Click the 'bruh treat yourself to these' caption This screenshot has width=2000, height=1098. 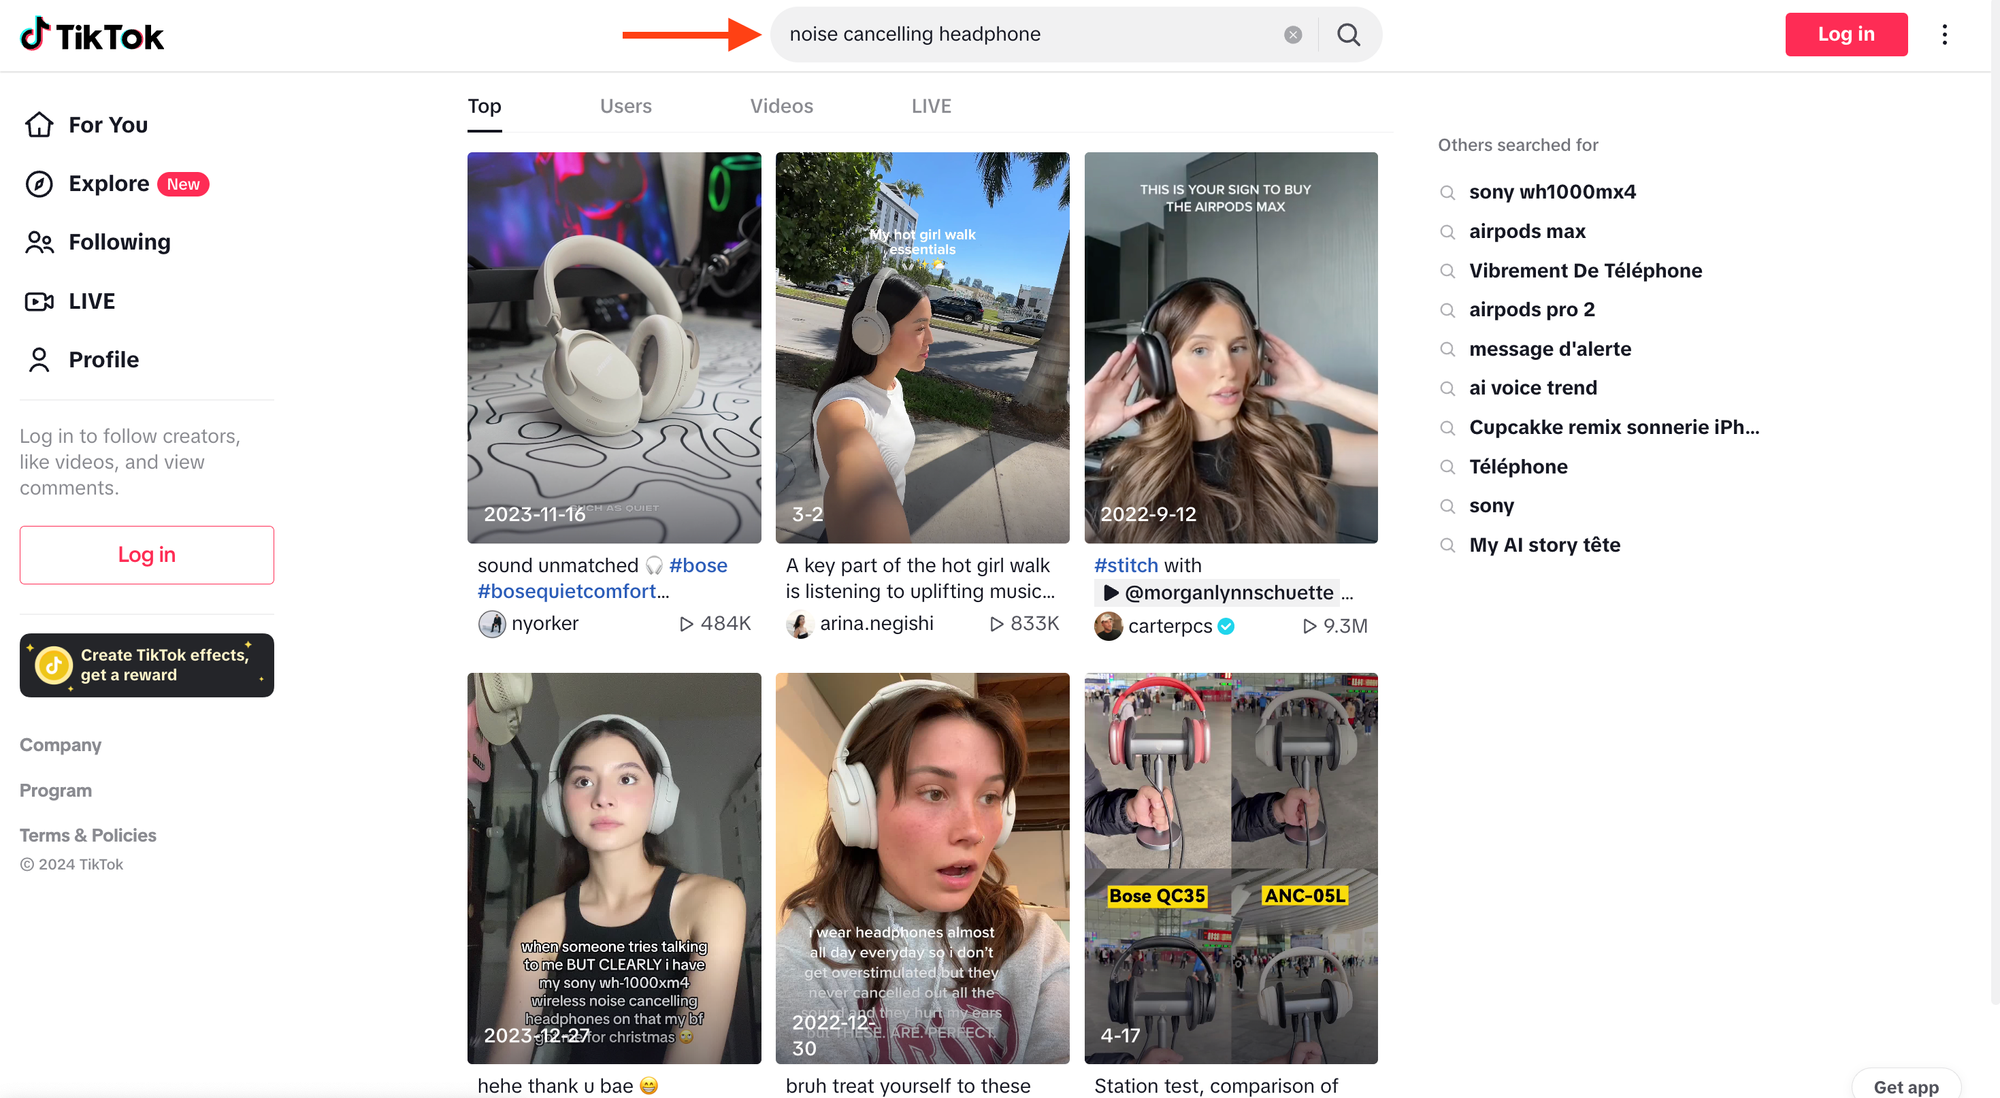pyautogui.click(x=908, y=1086)
